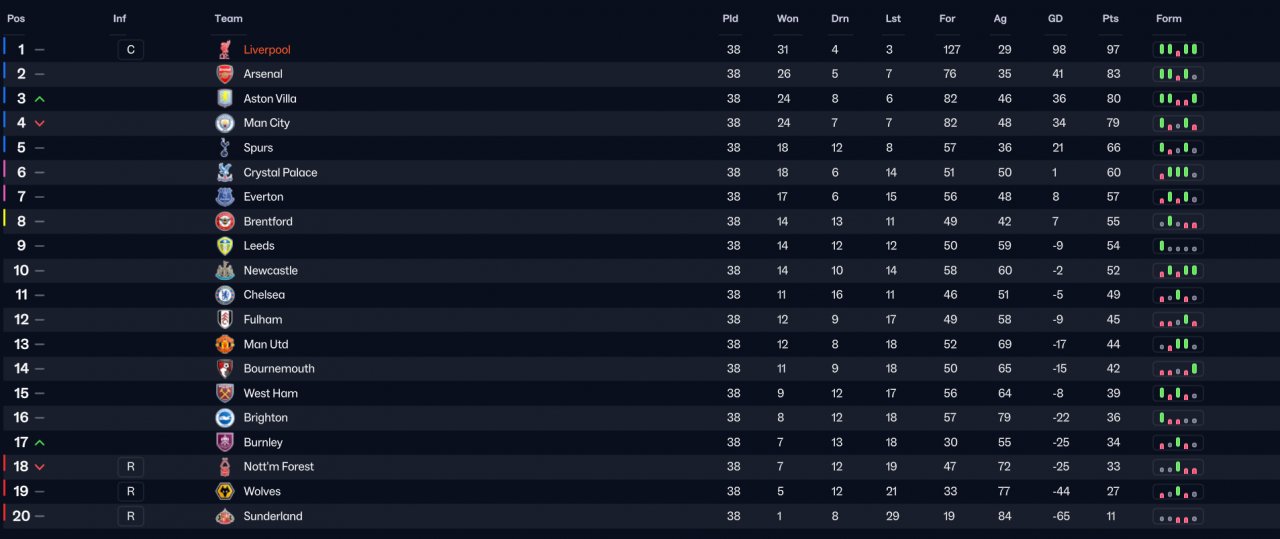Select the Newcastle crest icon
1280x539 pixels.
point(225,271)
